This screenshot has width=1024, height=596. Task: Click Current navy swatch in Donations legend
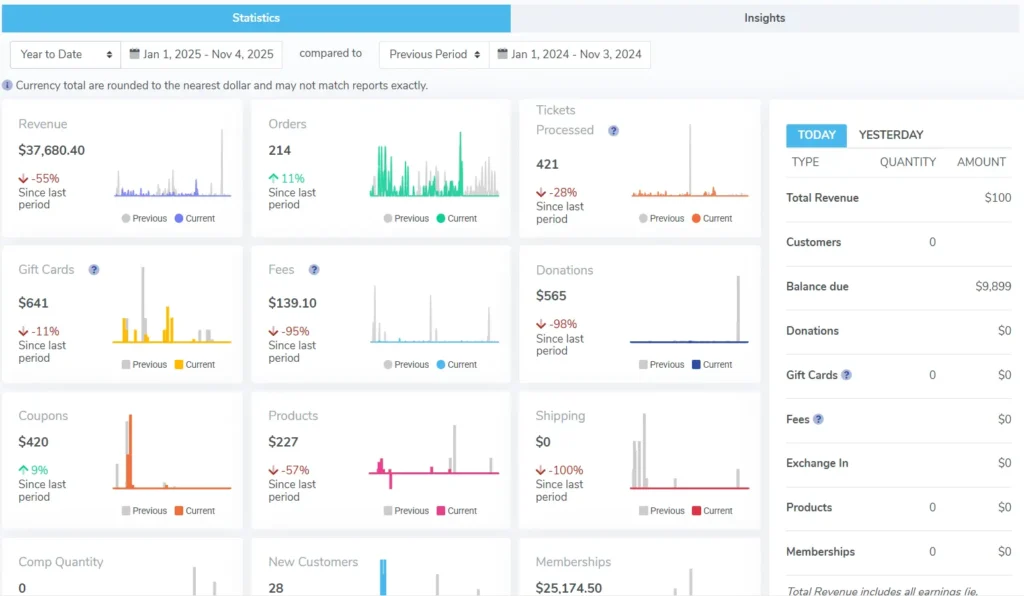pyautogui.click(x=696, y=365)
